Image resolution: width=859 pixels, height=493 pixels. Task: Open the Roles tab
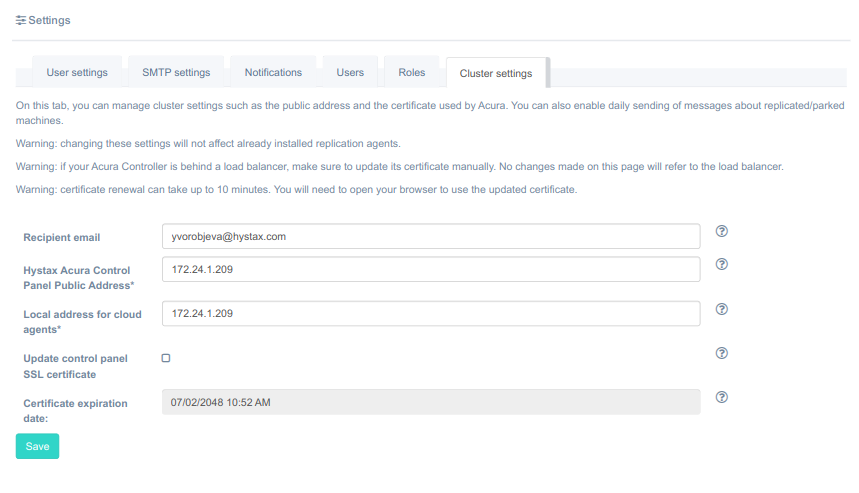(411, 73)
